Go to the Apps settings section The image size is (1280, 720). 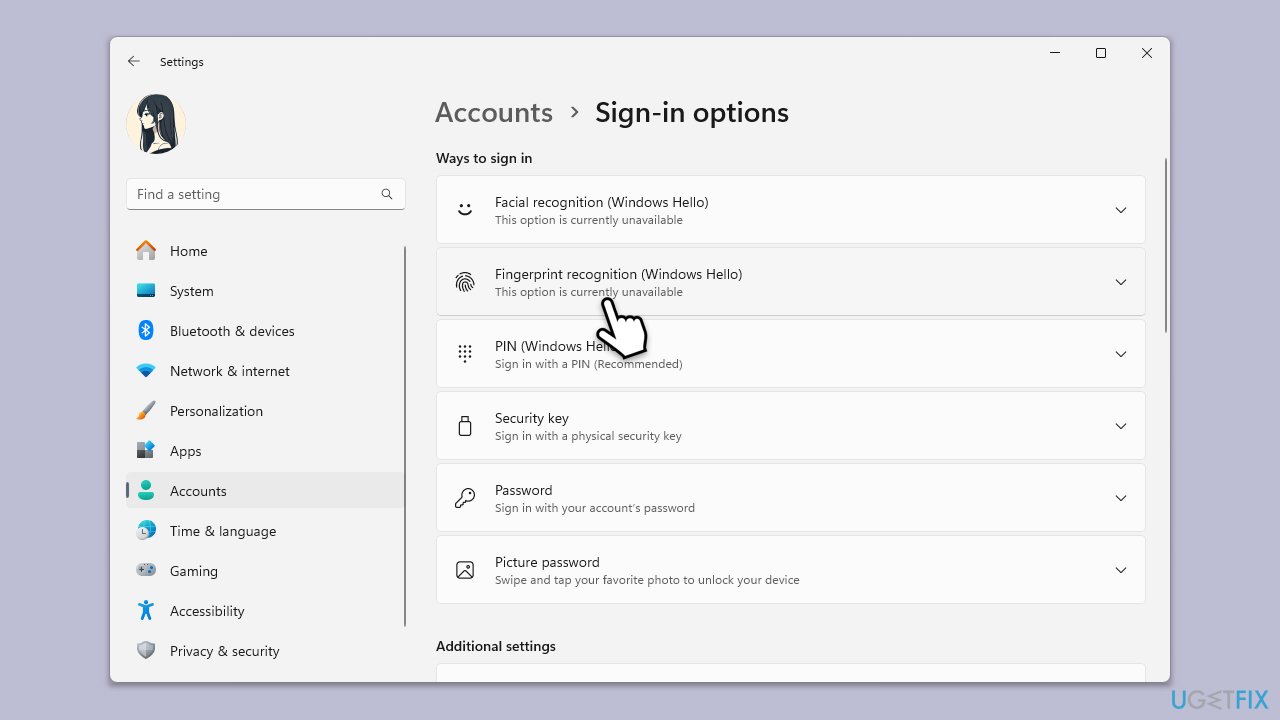coord(185,451)
